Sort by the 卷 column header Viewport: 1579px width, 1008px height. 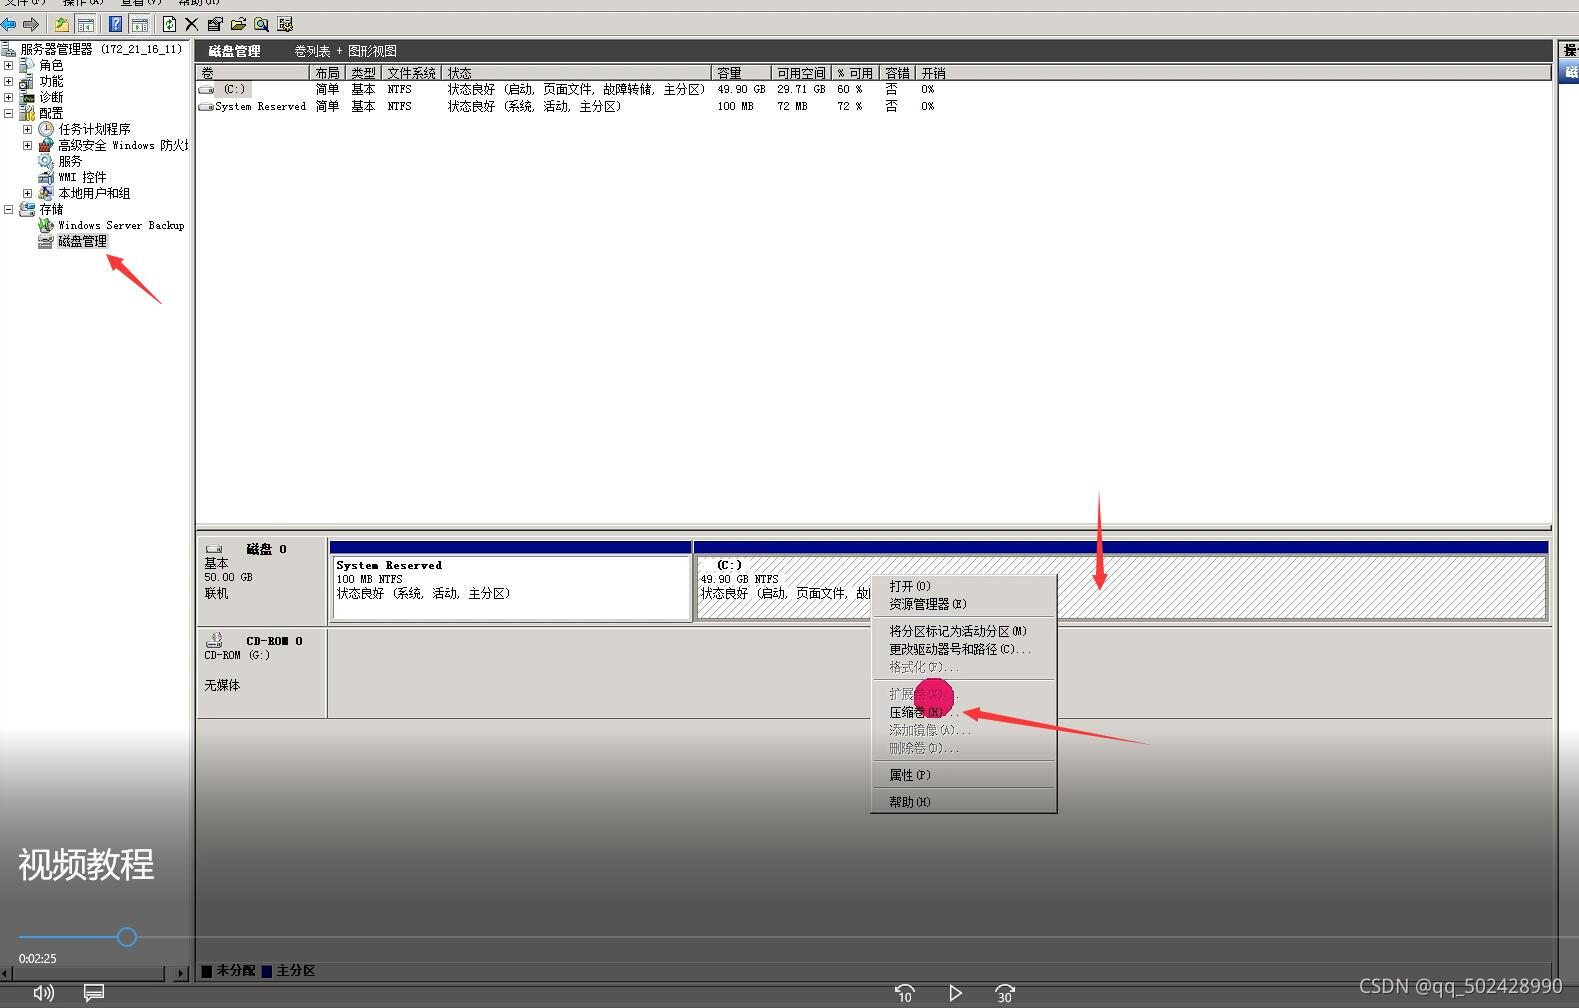tap(253, 73)
